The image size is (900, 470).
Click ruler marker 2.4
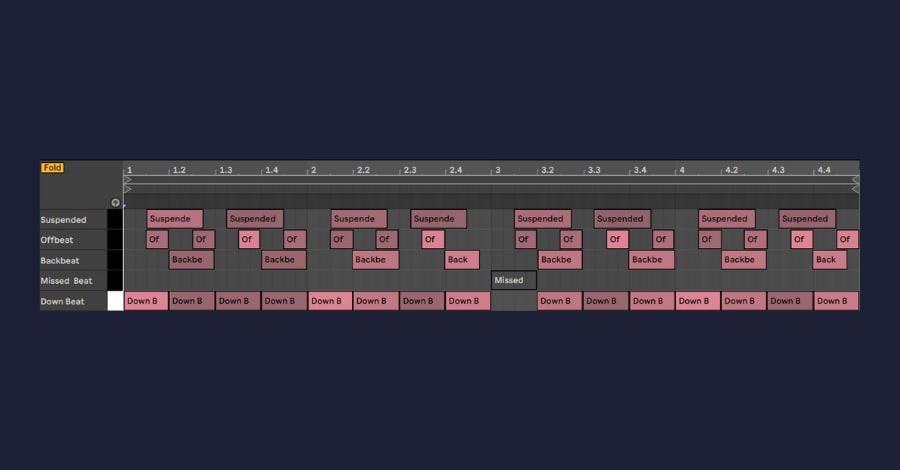pyautogui.click(x=456, y=170)
